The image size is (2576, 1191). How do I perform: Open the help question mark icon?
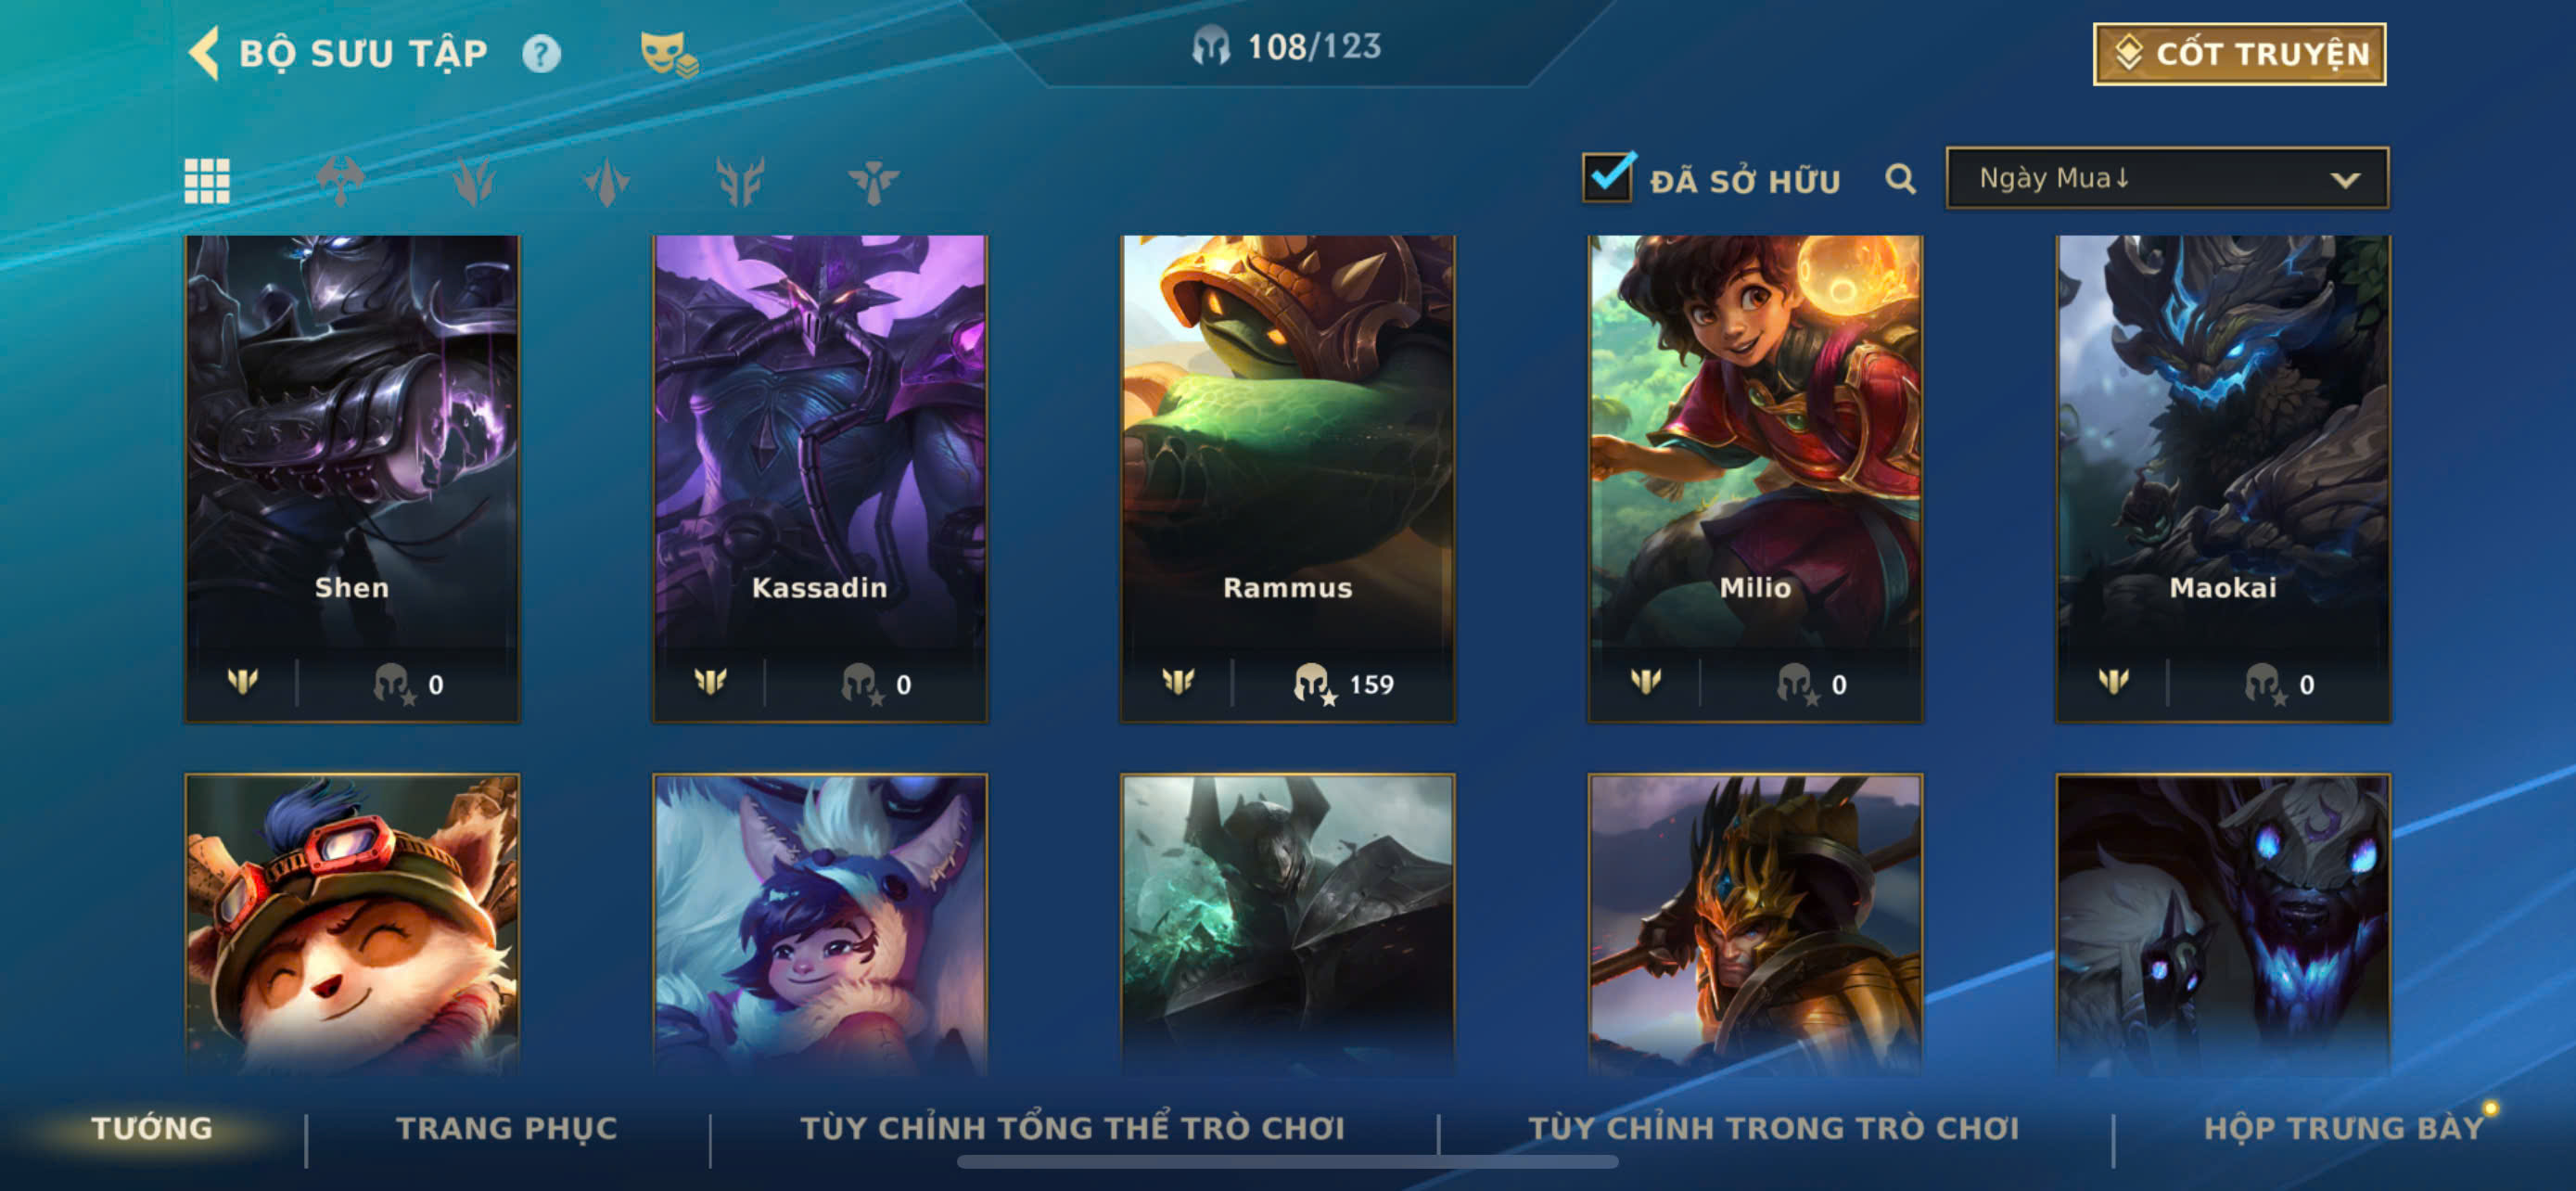542,53
